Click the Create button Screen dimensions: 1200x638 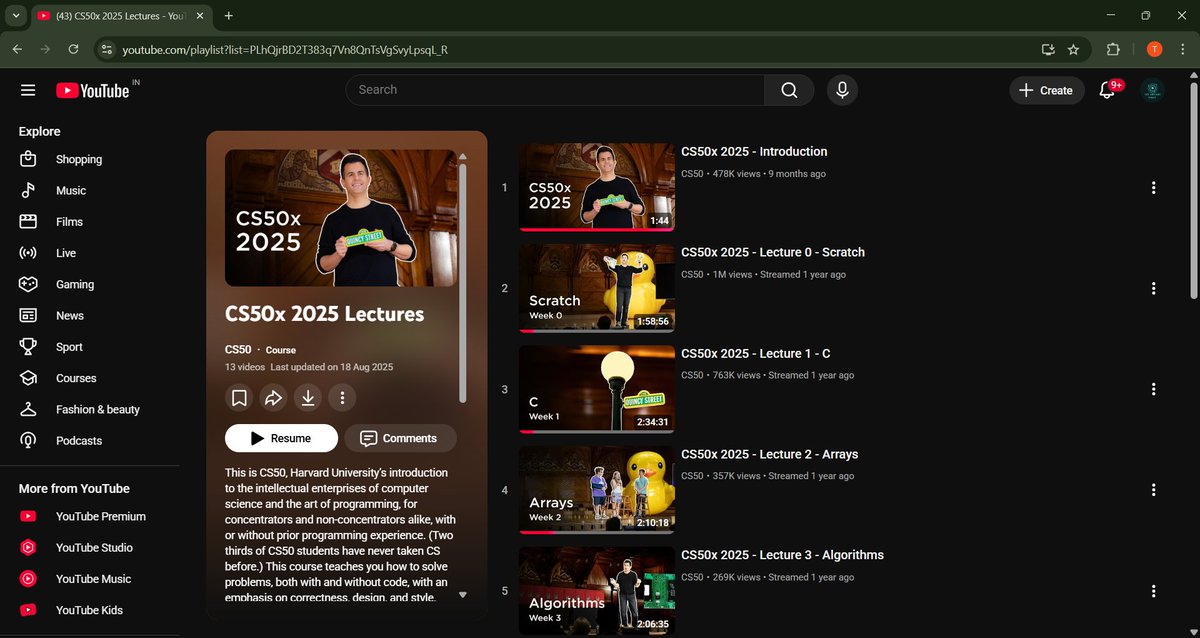coord(1046,90)
